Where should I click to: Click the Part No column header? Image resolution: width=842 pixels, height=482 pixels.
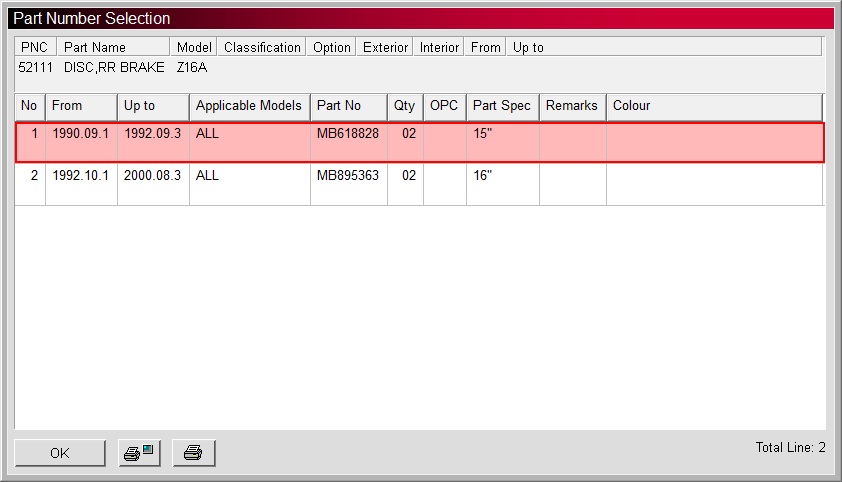point(348,106)
